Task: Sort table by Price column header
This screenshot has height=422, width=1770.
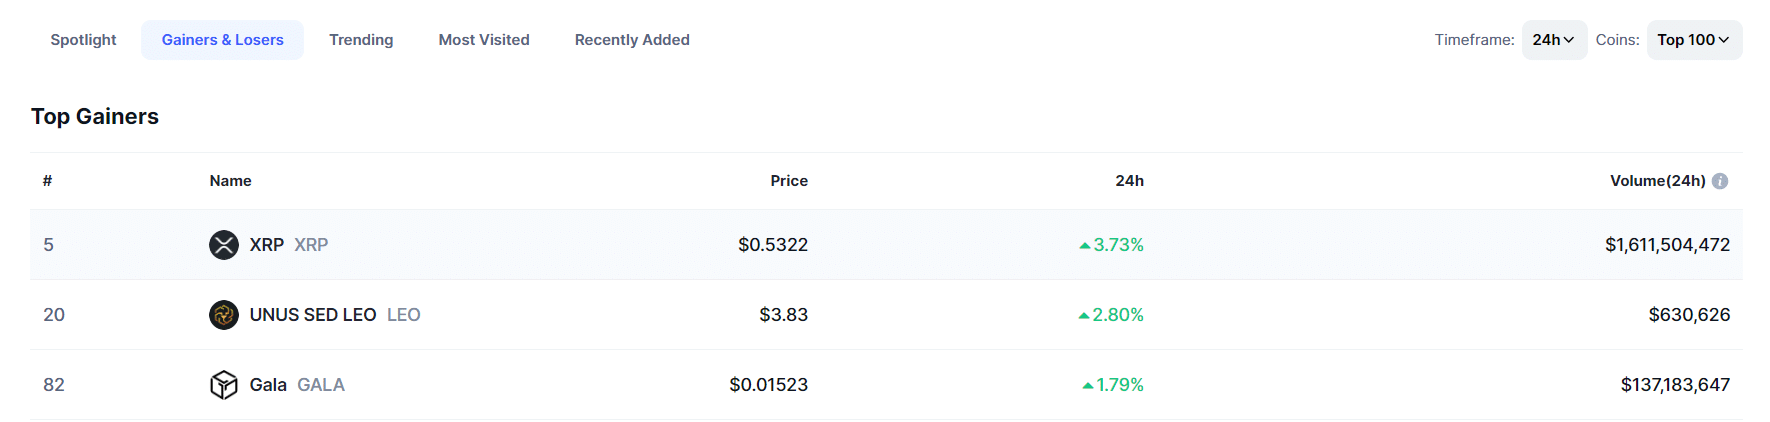Action: pyautogui.click(x=789, y=181)
